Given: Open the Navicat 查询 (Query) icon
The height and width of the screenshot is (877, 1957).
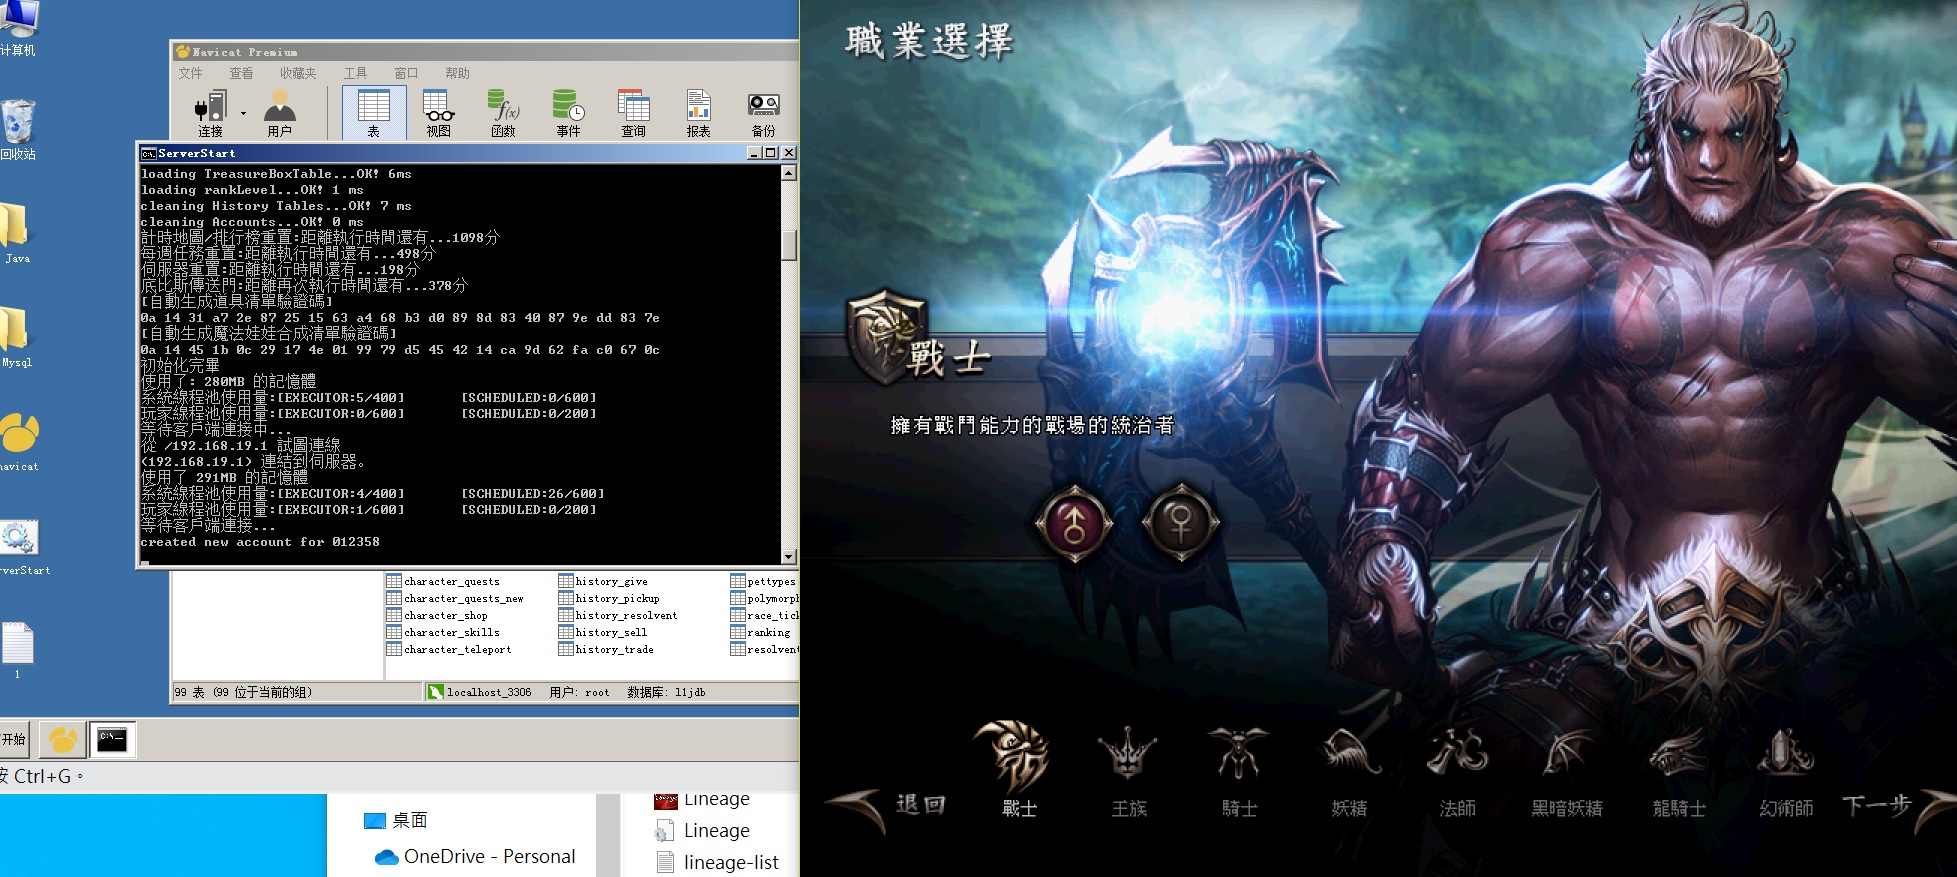Looking at the screenshot, I should point(633,113).
